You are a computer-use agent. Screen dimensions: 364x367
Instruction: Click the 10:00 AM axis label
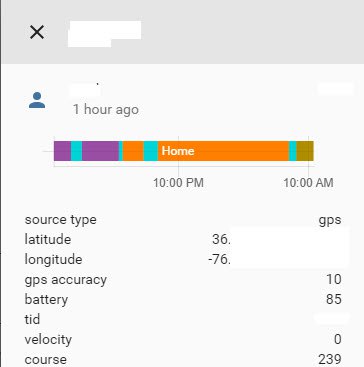click(x=308, y=183)
